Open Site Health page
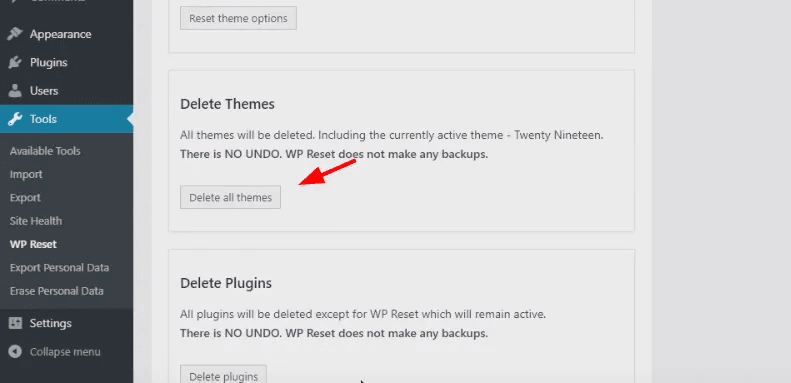 pyautogui.click(x=36, y=221)
